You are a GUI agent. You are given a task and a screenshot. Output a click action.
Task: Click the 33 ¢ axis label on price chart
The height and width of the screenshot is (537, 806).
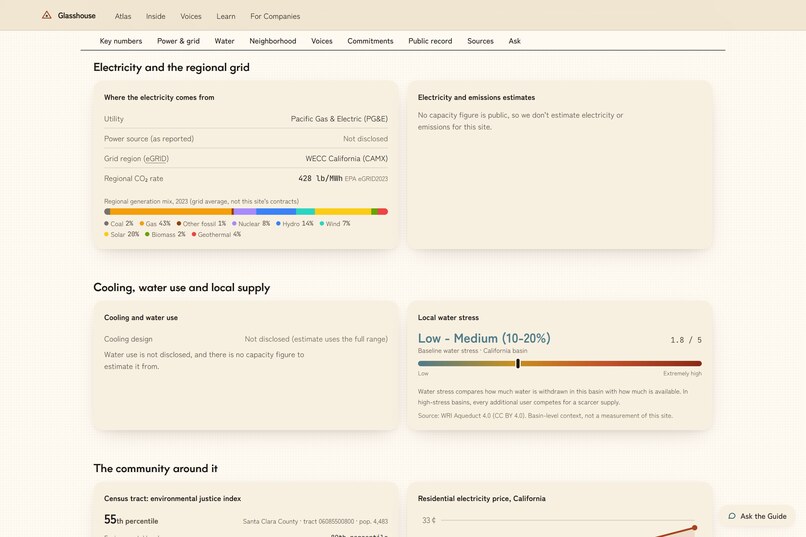(x=429, y=520)
